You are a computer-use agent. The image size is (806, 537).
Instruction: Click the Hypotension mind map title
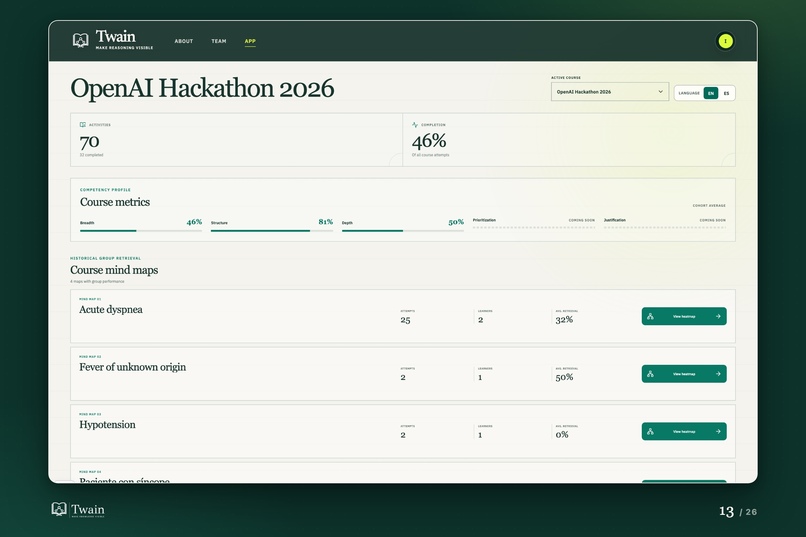point(107,425)
